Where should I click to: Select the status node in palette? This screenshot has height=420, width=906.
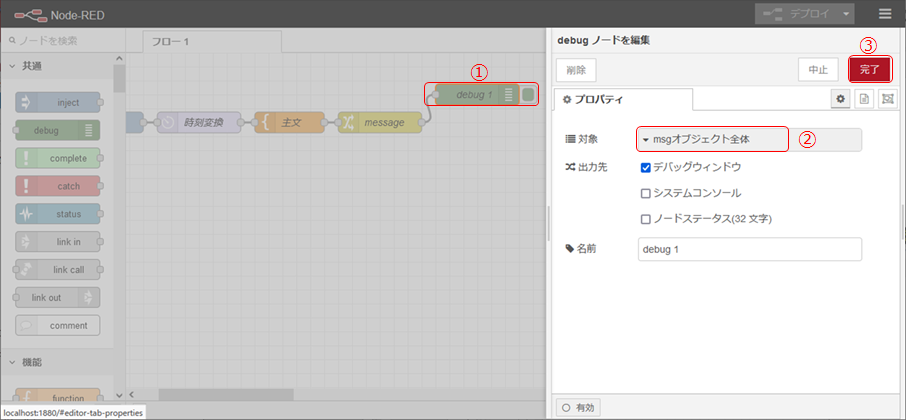point(58,214)
